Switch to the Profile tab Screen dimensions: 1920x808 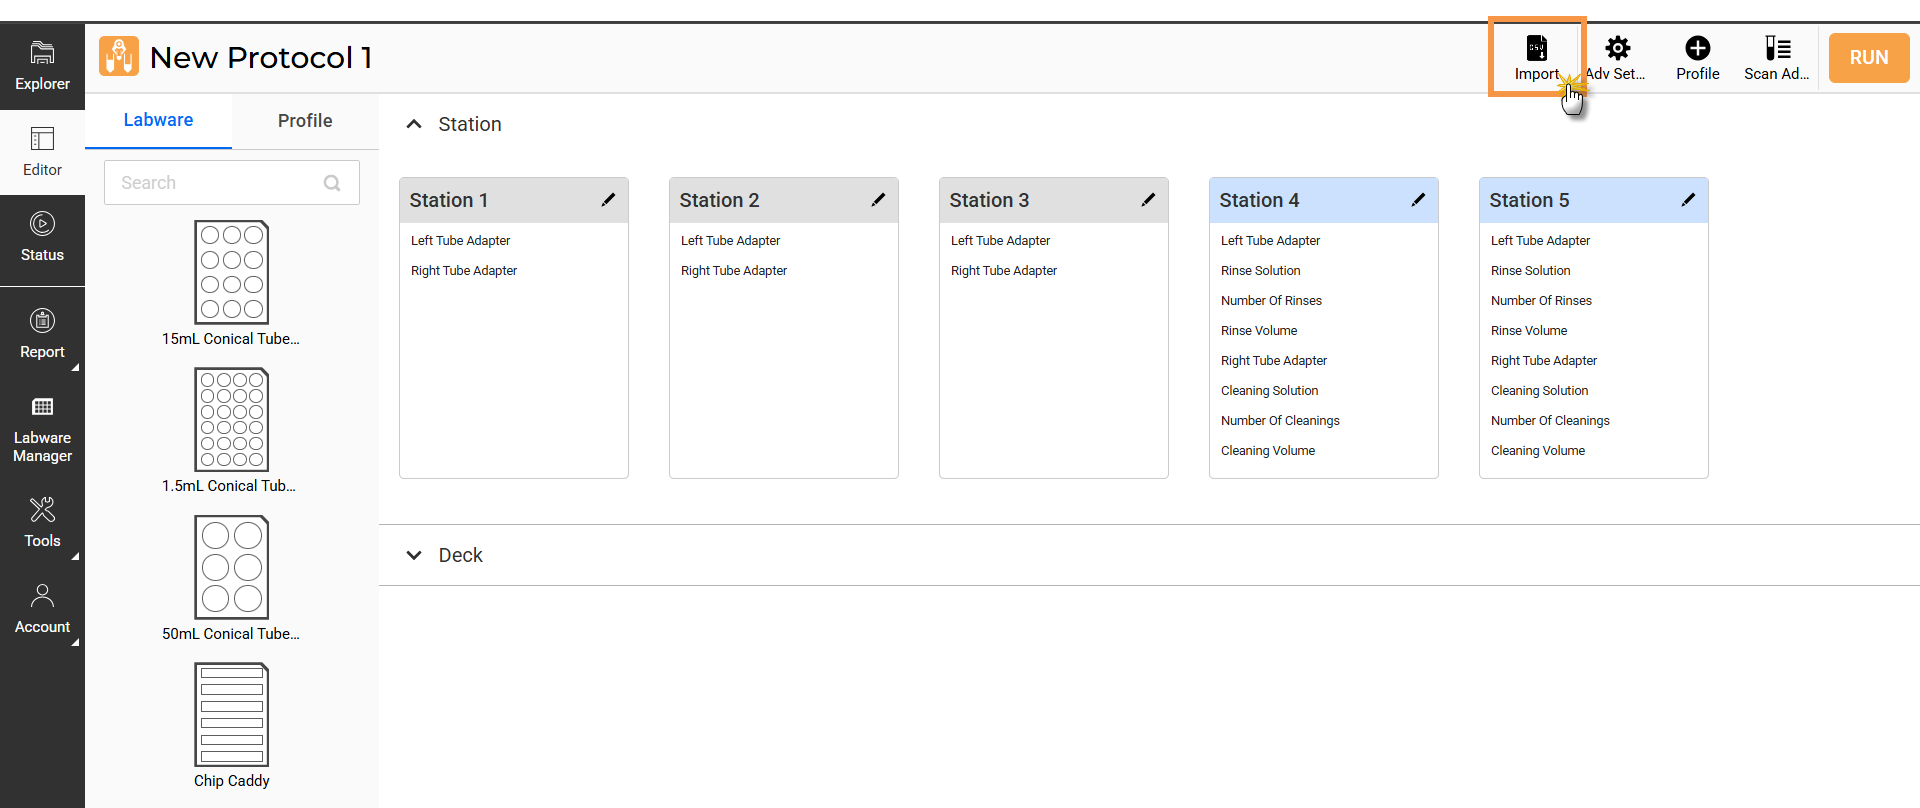coord(305,121)
